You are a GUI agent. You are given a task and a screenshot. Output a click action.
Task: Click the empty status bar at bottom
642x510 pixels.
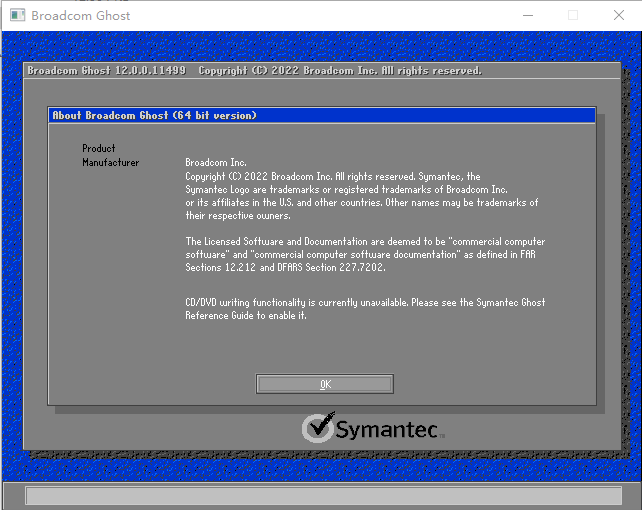click(x=323, y=496)
